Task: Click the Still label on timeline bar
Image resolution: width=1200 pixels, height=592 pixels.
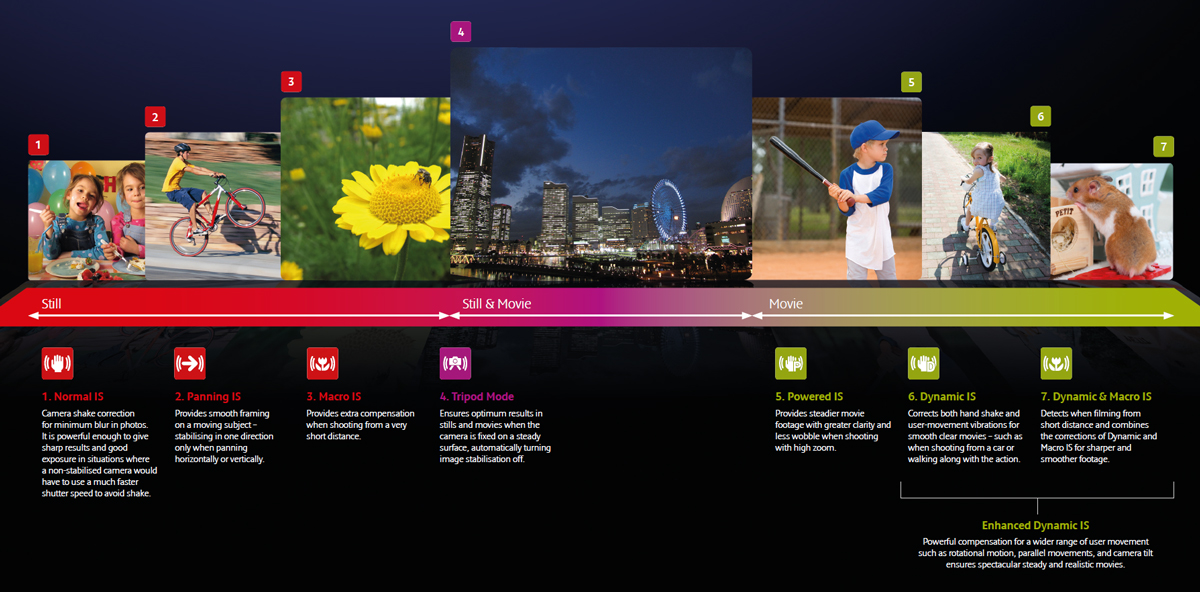Action: (x=52, y=303)
